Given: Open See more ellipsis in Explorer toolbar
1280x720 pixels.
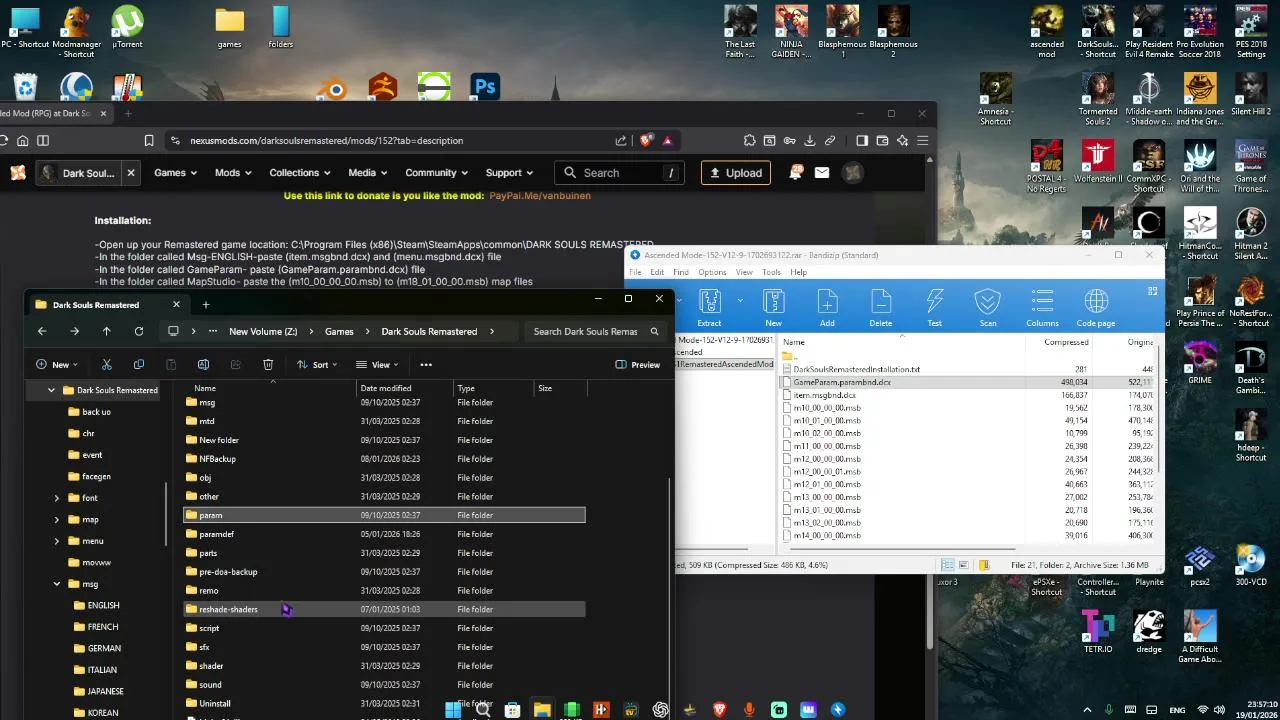Looking at the screenshot, I should [x=426, y=365].
